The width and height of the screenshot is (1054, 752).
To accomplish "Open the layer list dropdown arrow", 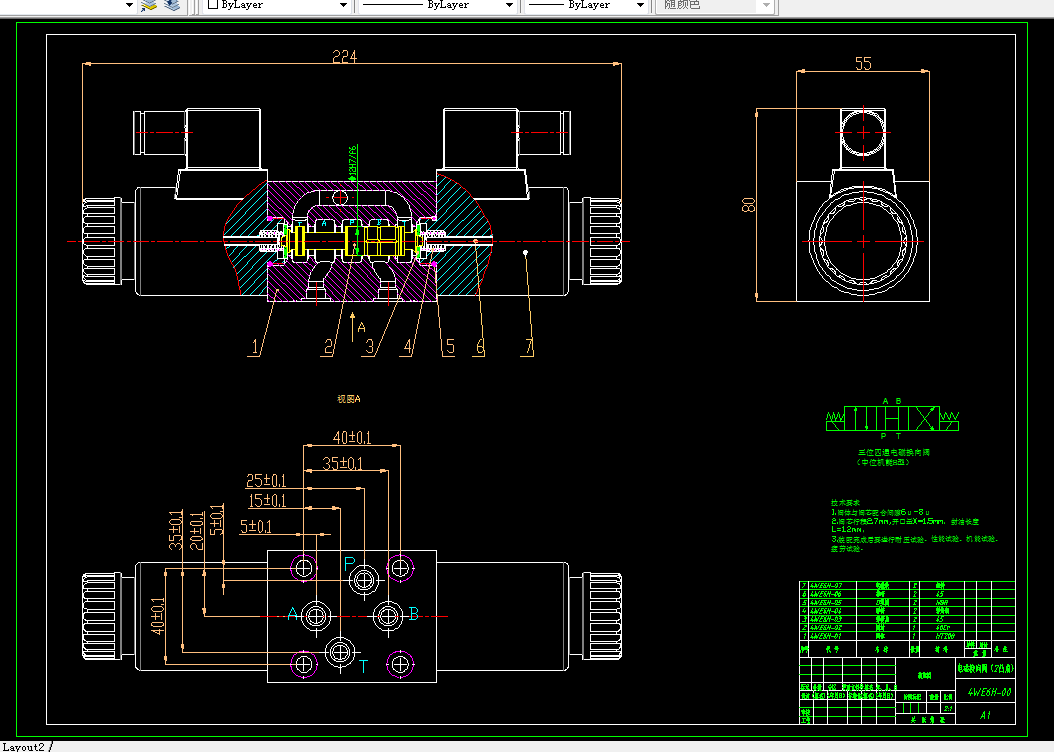I will pos(129,5).
